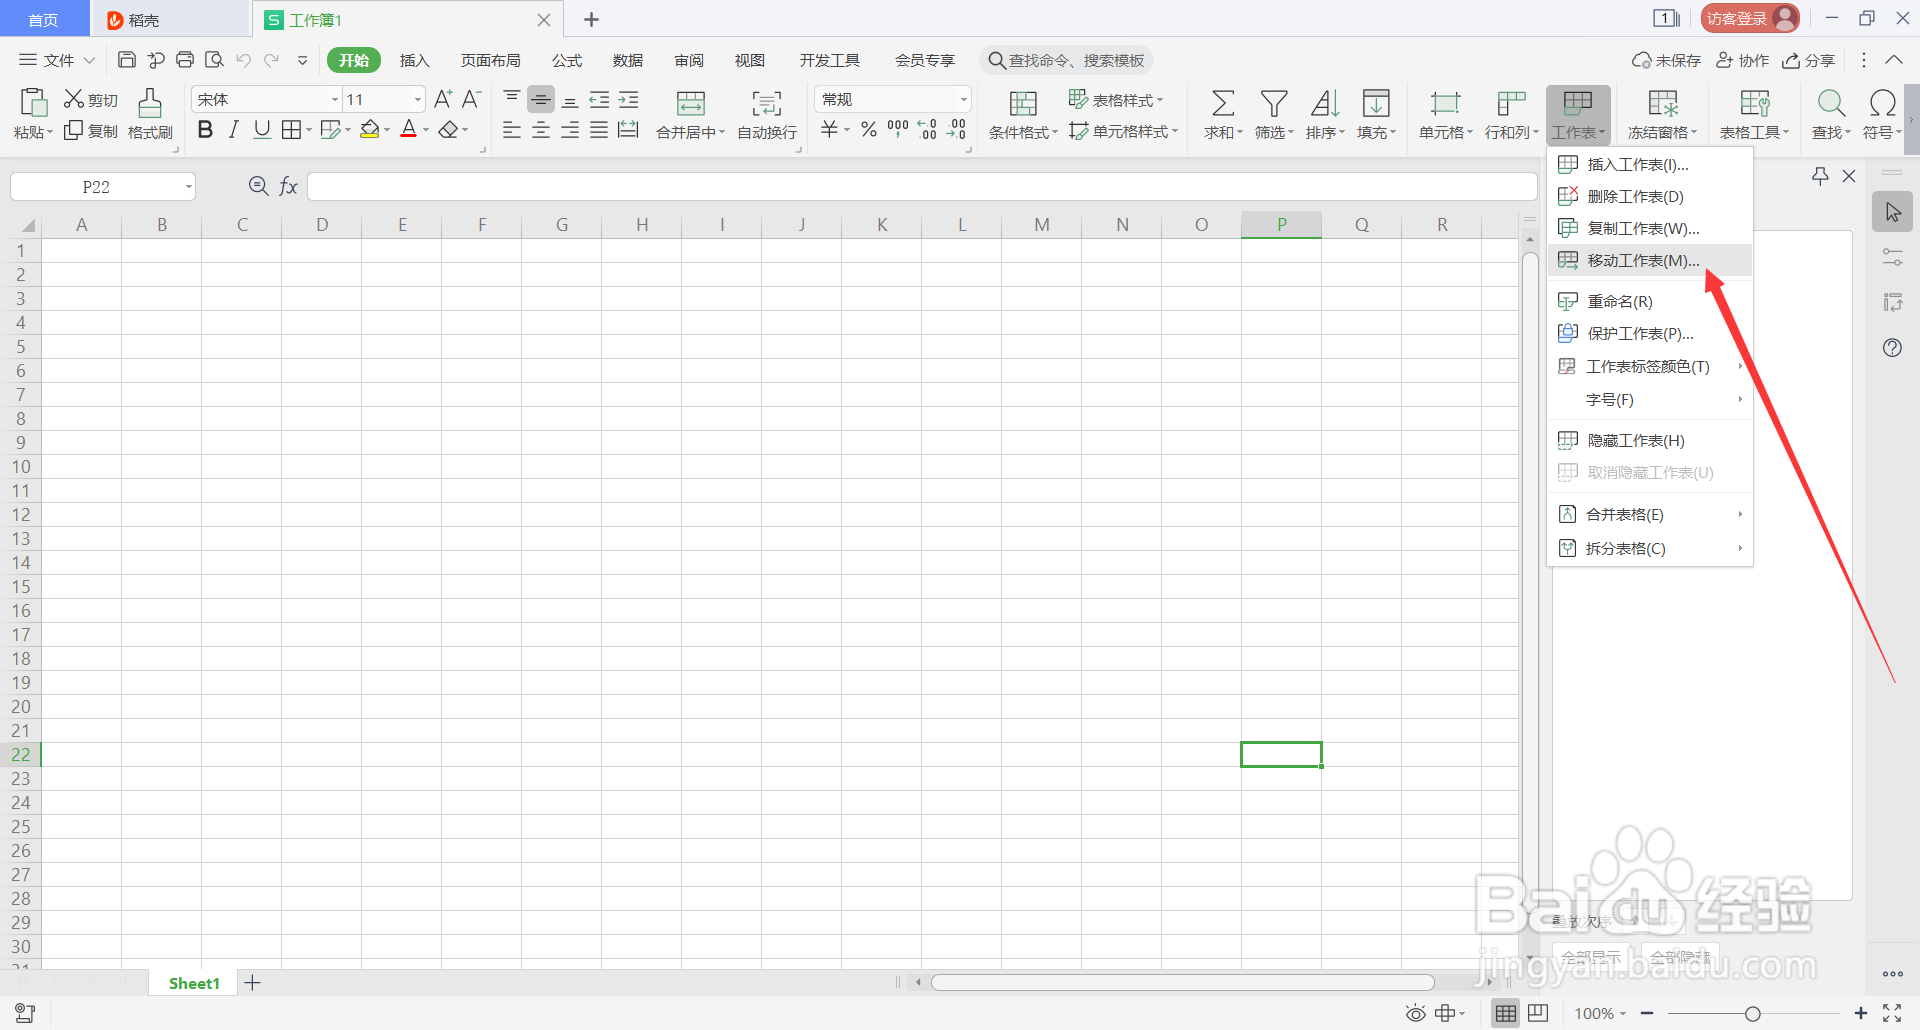
Task: Click the 访客登录 login button
Action: 1750,18
